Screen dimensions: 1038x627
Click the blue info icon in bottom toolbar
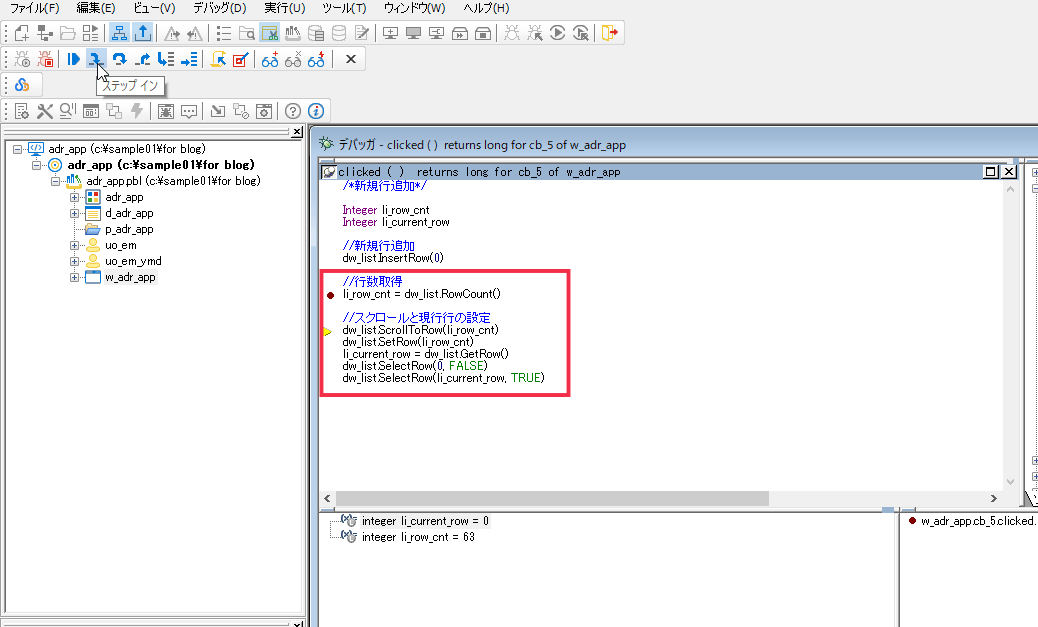(x=316, y=111)
